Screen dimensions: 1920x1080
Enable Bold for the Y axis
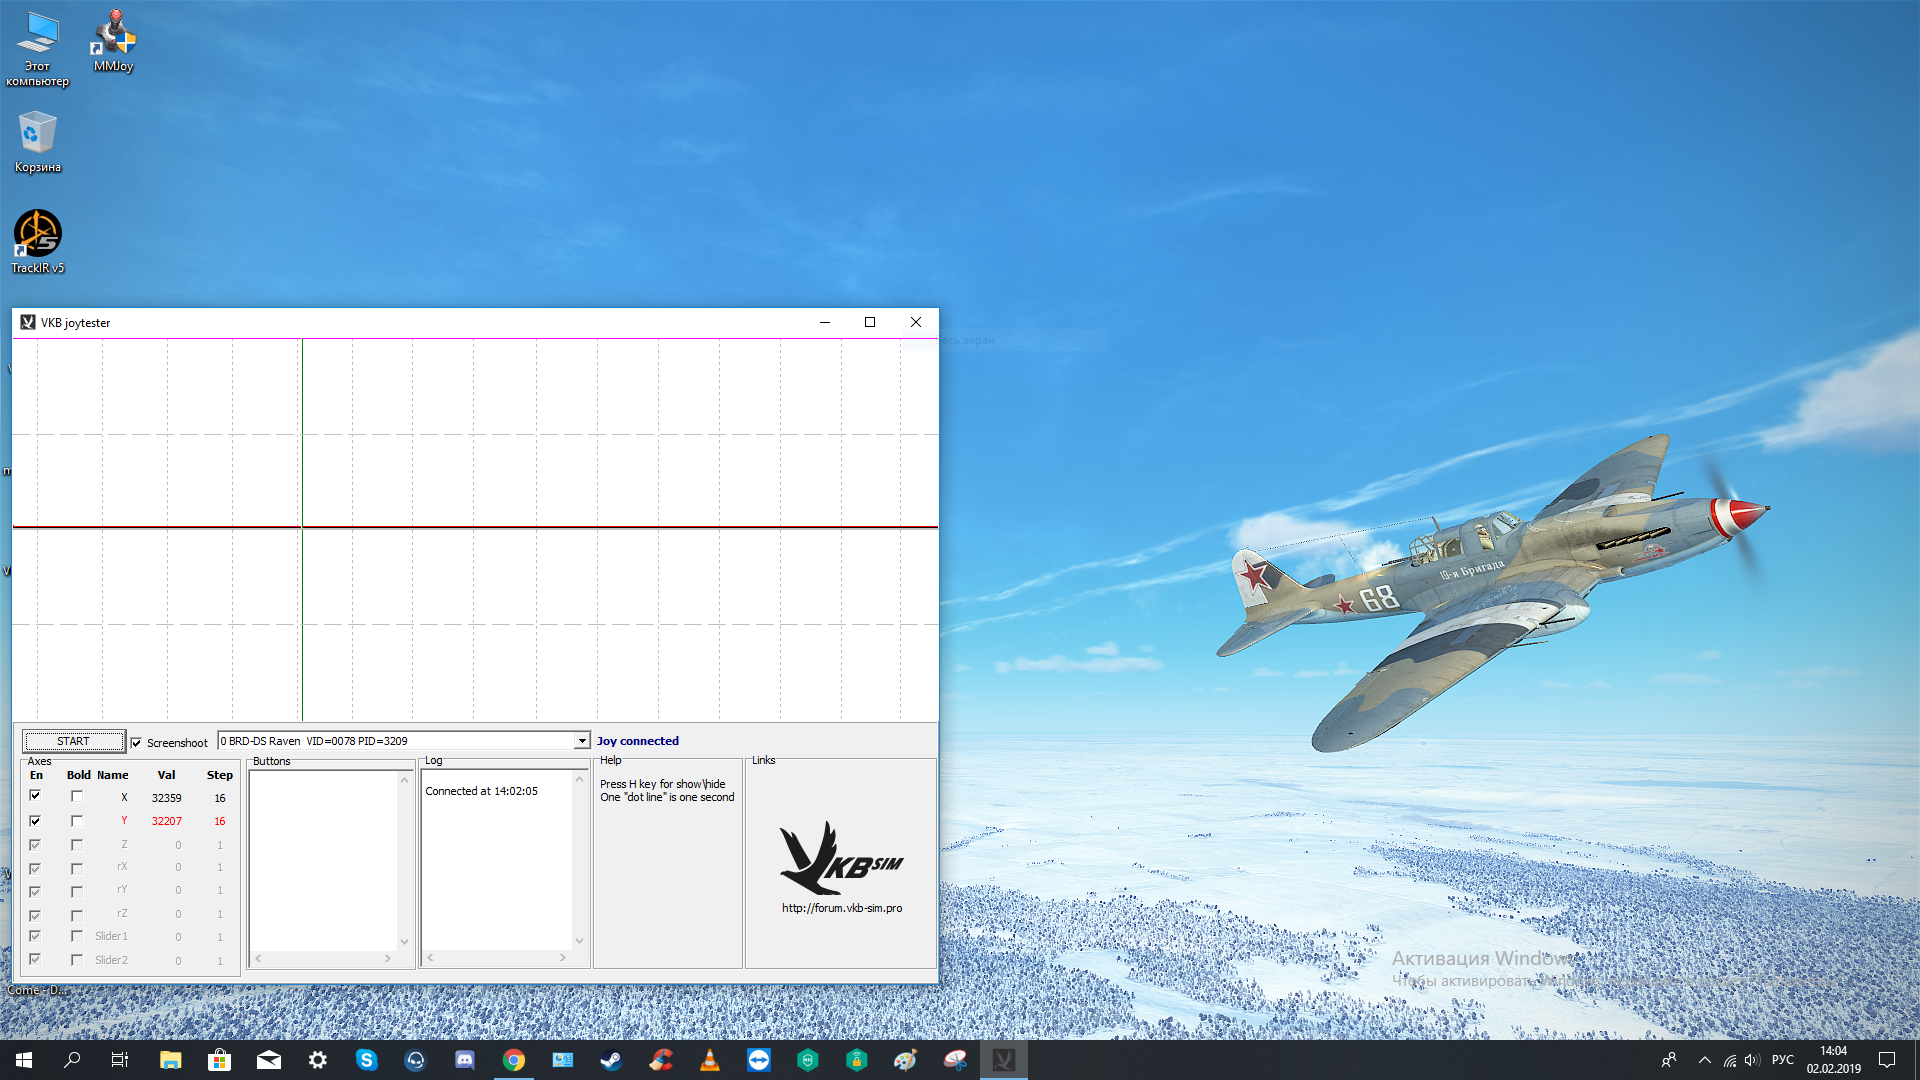point(77,821)
